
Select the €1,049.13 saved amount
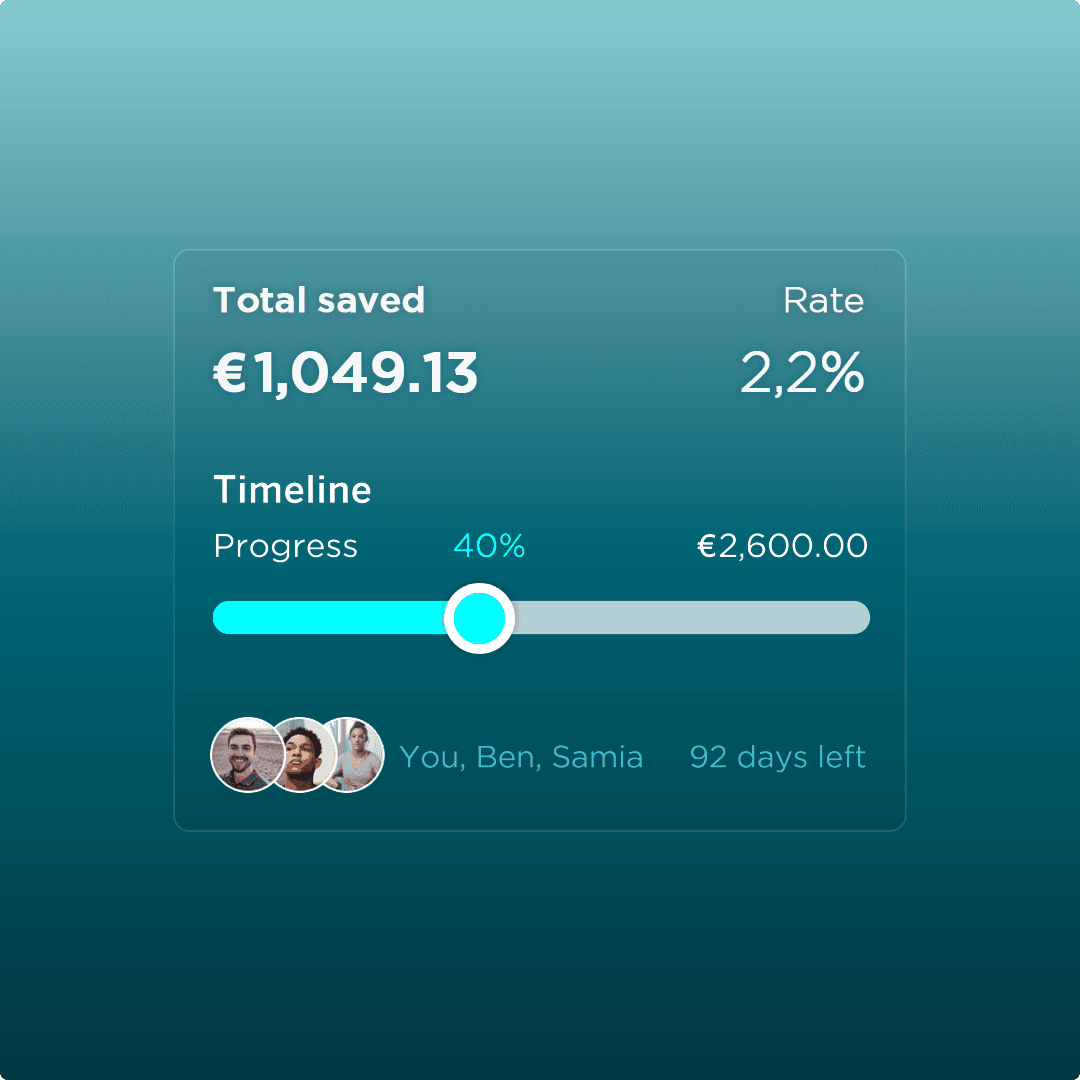click(346, 374)
